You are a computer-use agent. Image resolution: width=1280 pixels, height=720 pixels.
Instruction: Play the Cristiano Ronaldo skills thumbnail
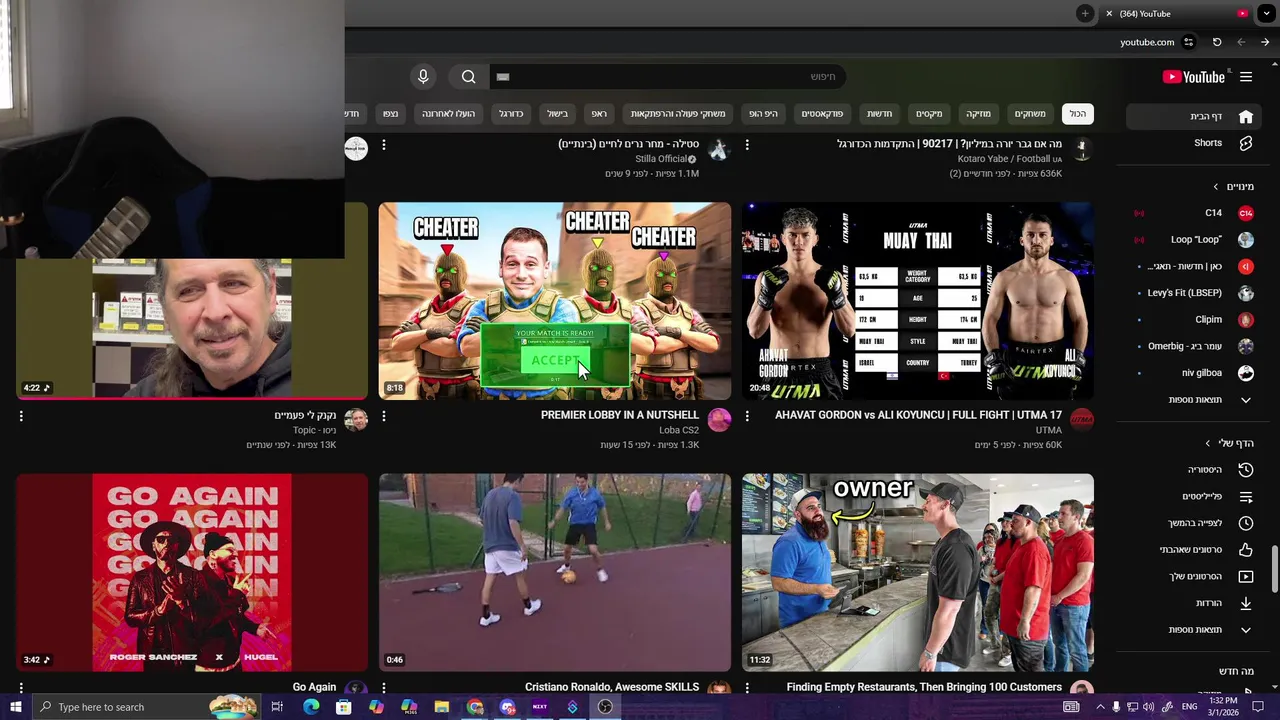tap(555, 572)
